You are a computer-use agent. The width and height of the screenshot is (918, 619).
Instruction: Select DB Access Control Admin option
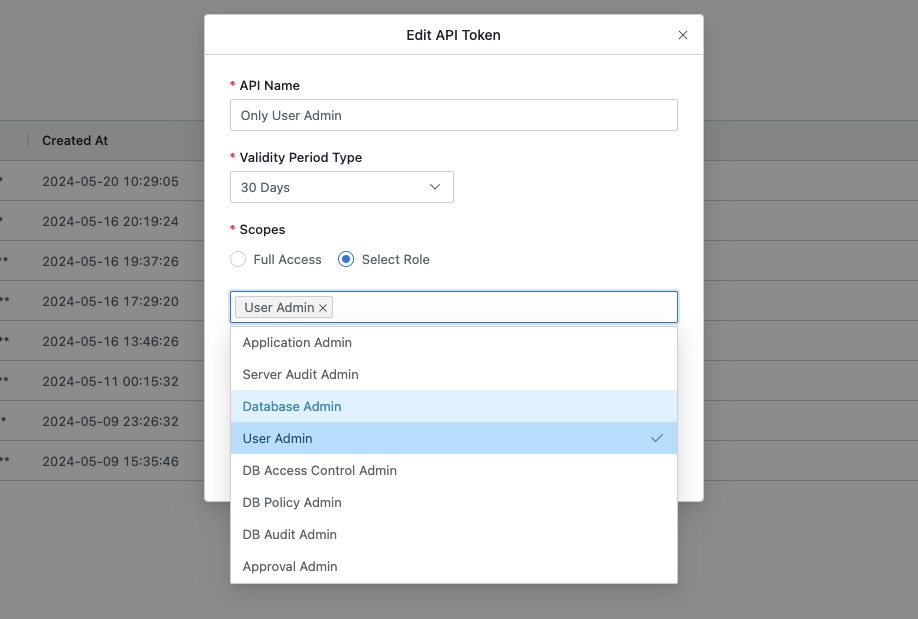(319, 470)
